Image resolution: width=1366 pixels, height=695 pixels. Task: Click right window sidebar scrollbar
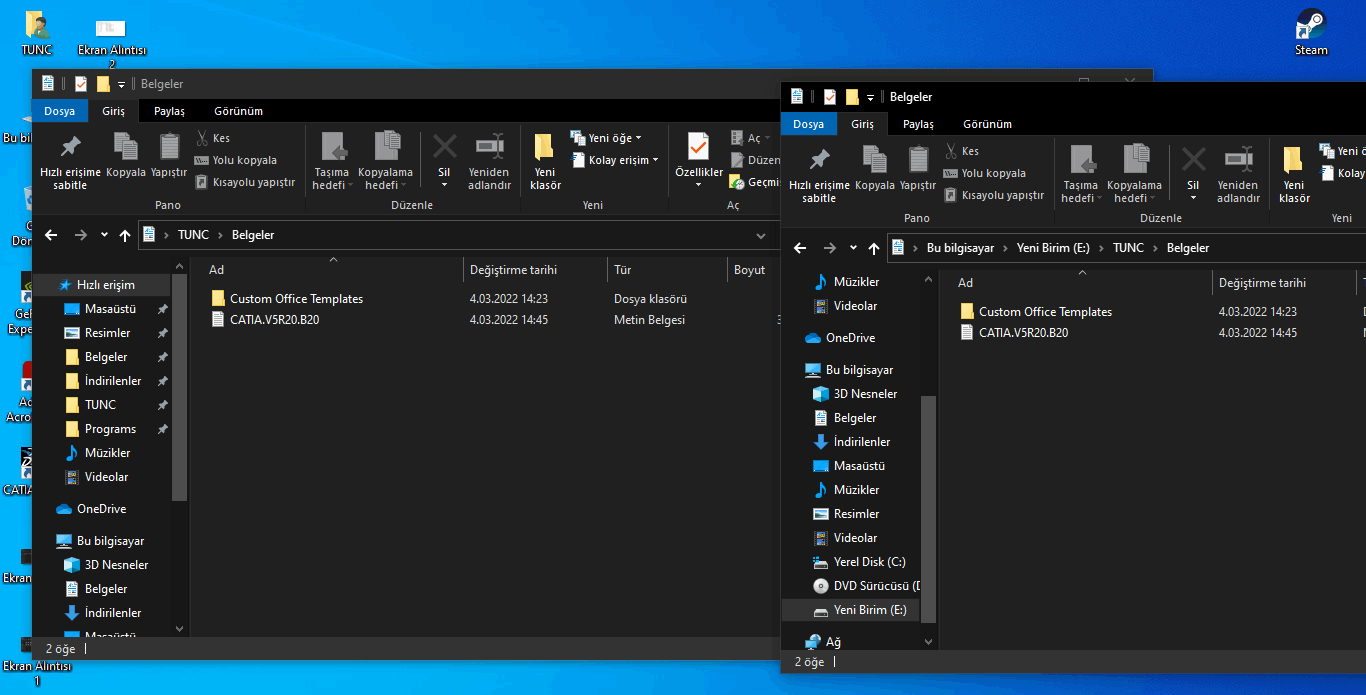coord(928,508)
